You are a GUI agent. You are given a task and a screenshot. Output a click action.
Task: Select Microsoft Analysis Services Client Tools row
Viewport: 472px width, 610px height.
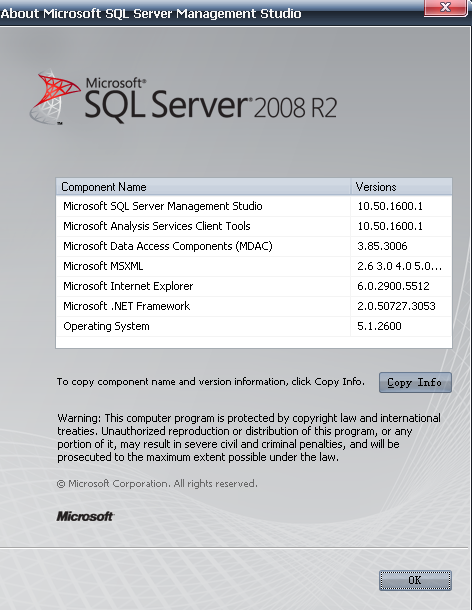tap(254, 226)
